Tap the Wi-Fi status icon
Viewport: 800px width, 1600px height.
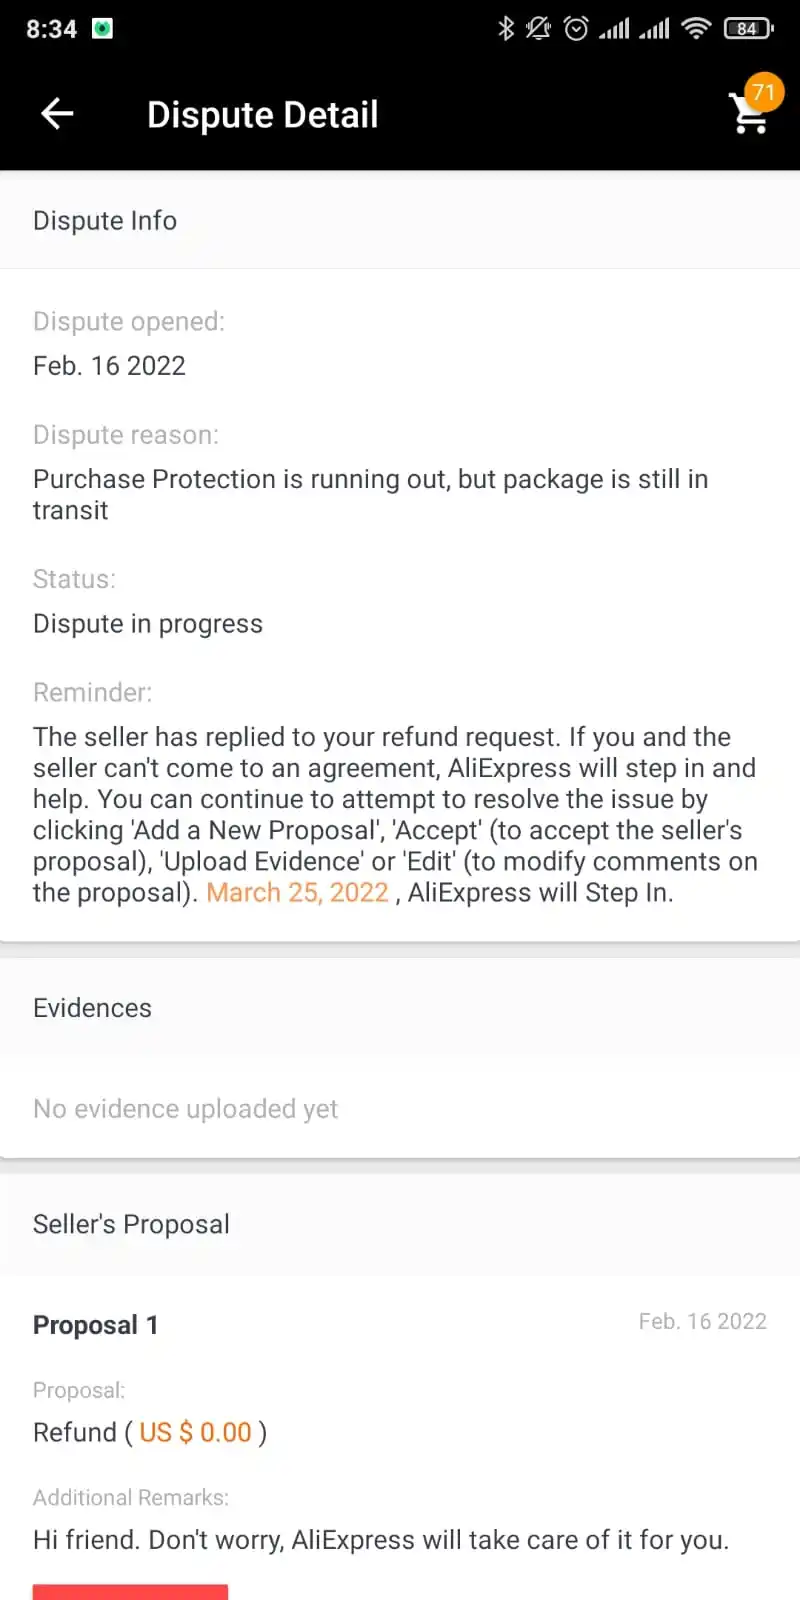(696, 28)
